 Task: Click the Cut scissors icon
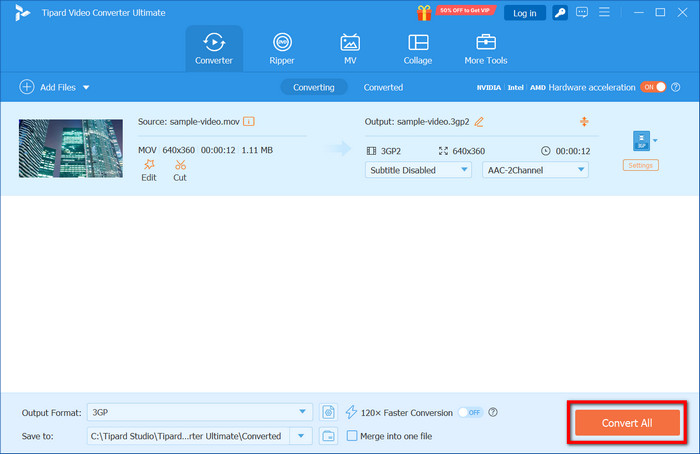(x=180, y=165)
